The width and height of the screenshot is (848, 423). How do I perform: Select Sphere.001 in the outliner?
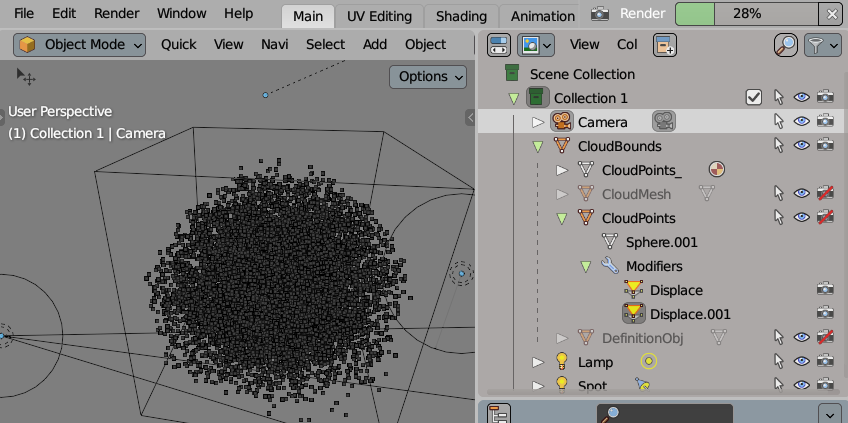click(661, 242)
